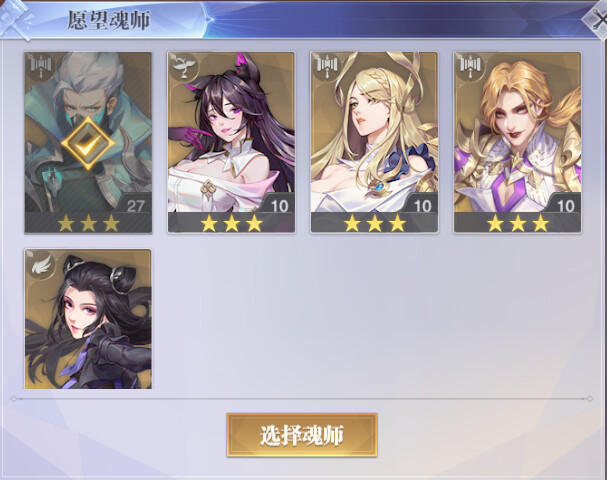This screenshot has width=607, height=480.
Task: Click class emblem icon on grey-haired hero card
Action: [40, 66]
